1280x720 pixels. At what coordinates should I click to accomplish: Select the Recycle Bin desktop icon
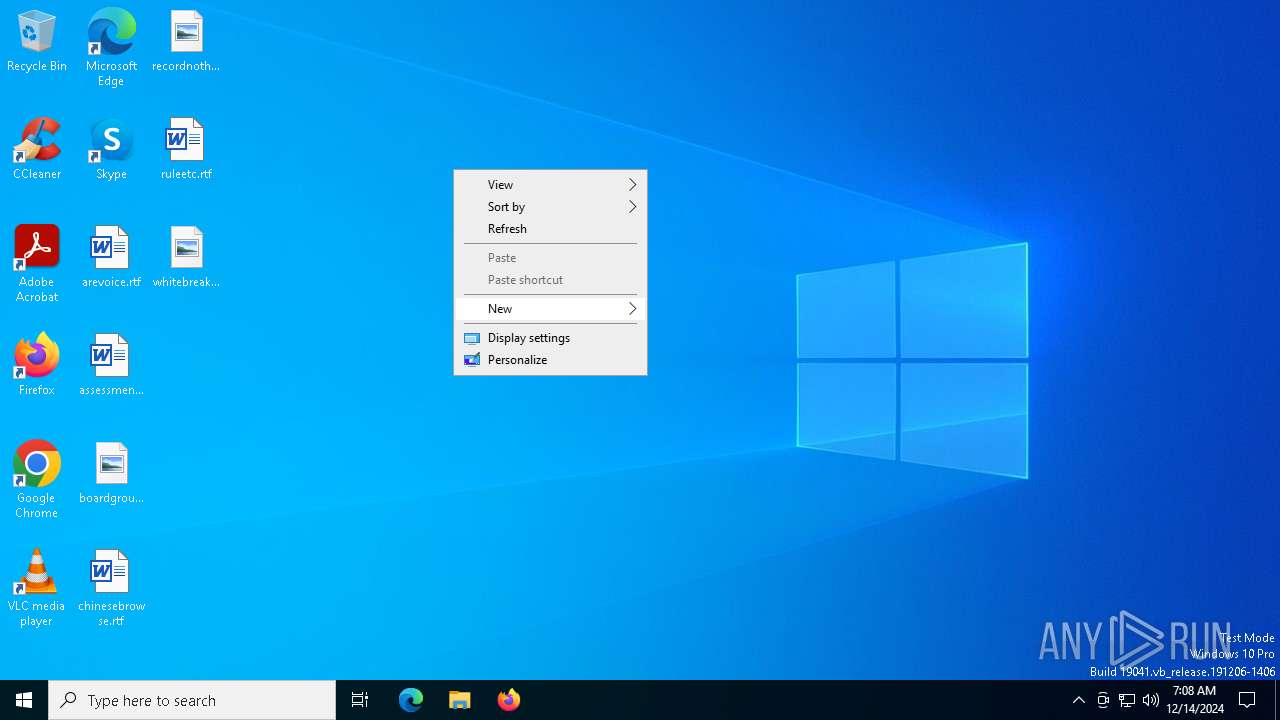37,42
